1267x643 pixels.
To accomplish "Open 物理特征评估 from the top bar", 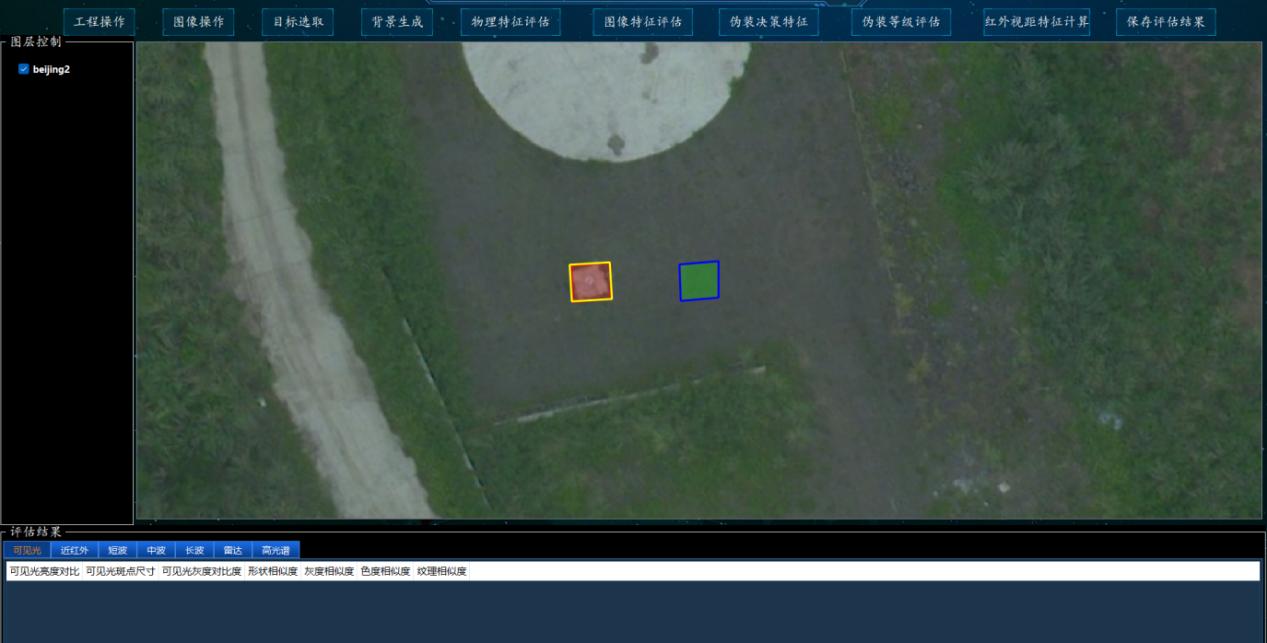I will 510,22.
